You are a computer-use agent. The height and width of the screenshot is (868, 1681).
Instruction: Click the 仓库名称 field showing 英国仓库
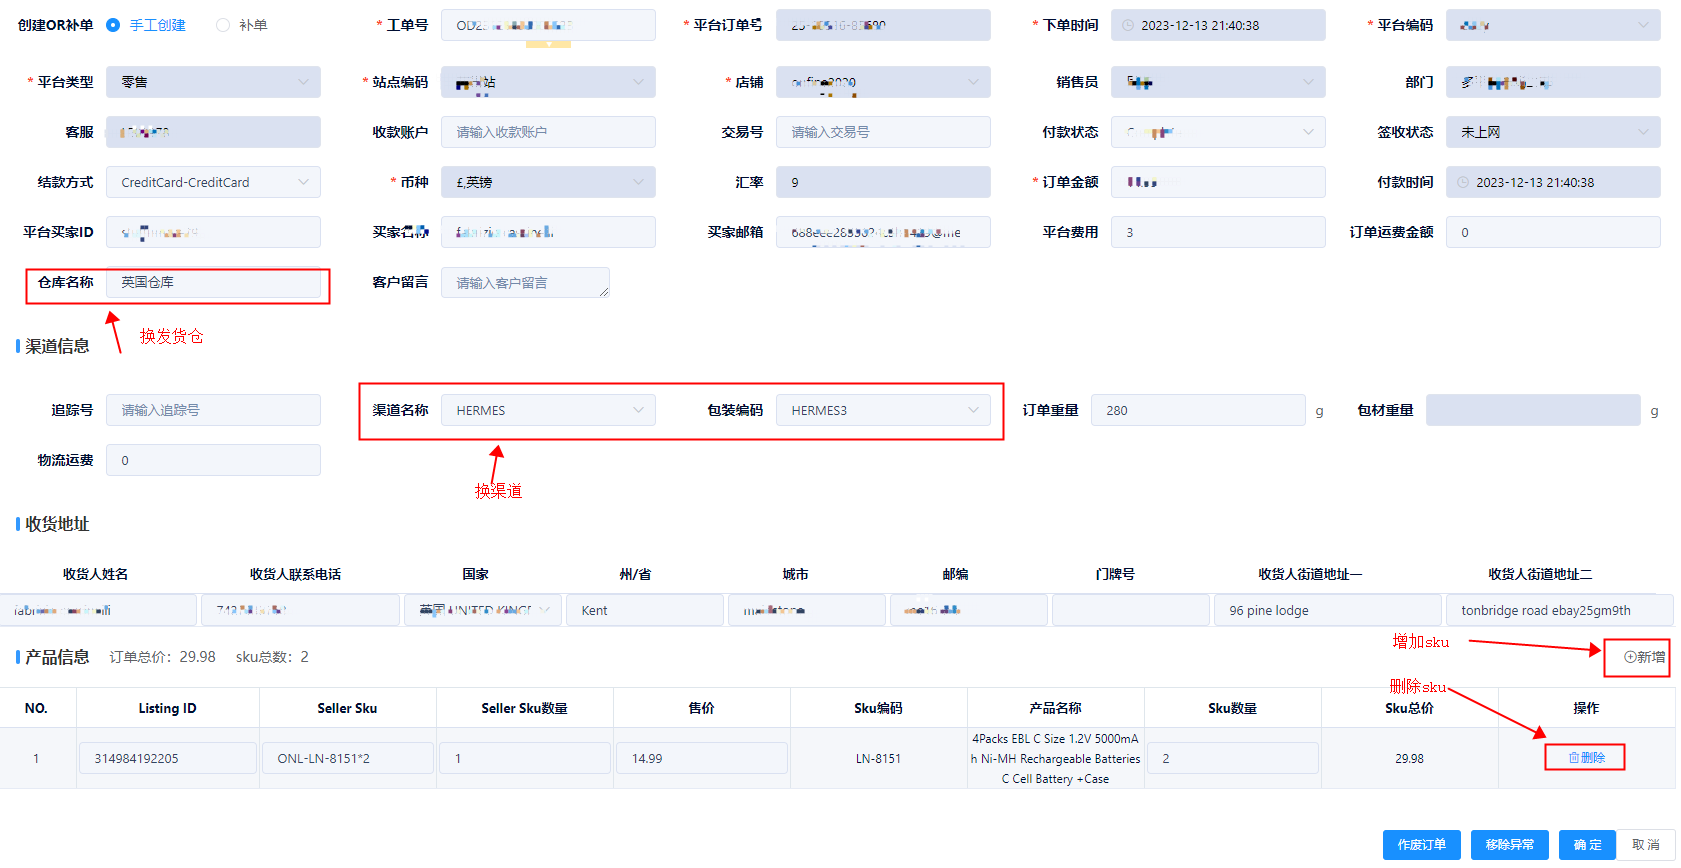[213, 283]
